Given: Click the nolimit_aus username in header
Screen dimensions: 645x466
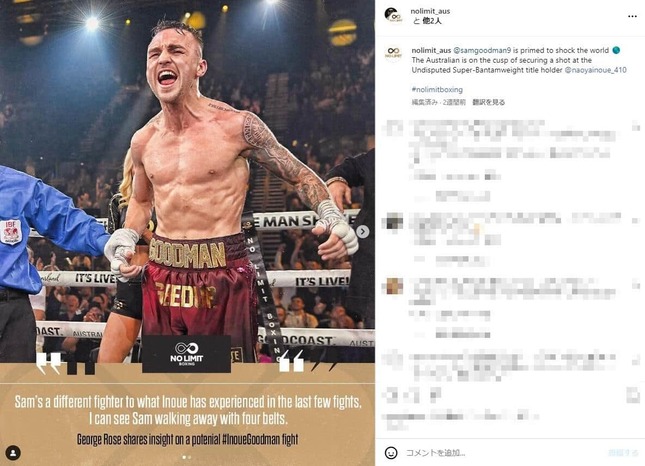Looking at the screenshot, I should tap(430, 11).
